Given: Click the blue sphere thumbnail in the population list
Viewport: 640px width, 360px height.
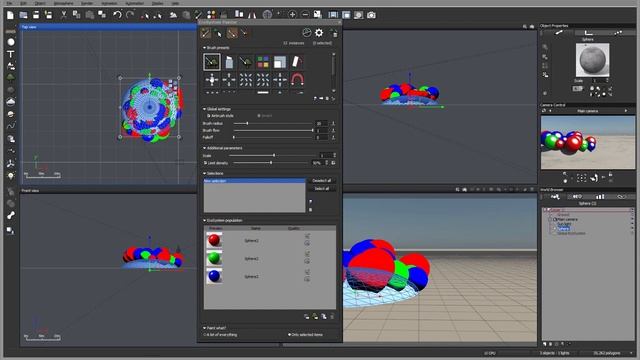Looking at the screenshot, I should pyautogui.click(x=214, y=276).
